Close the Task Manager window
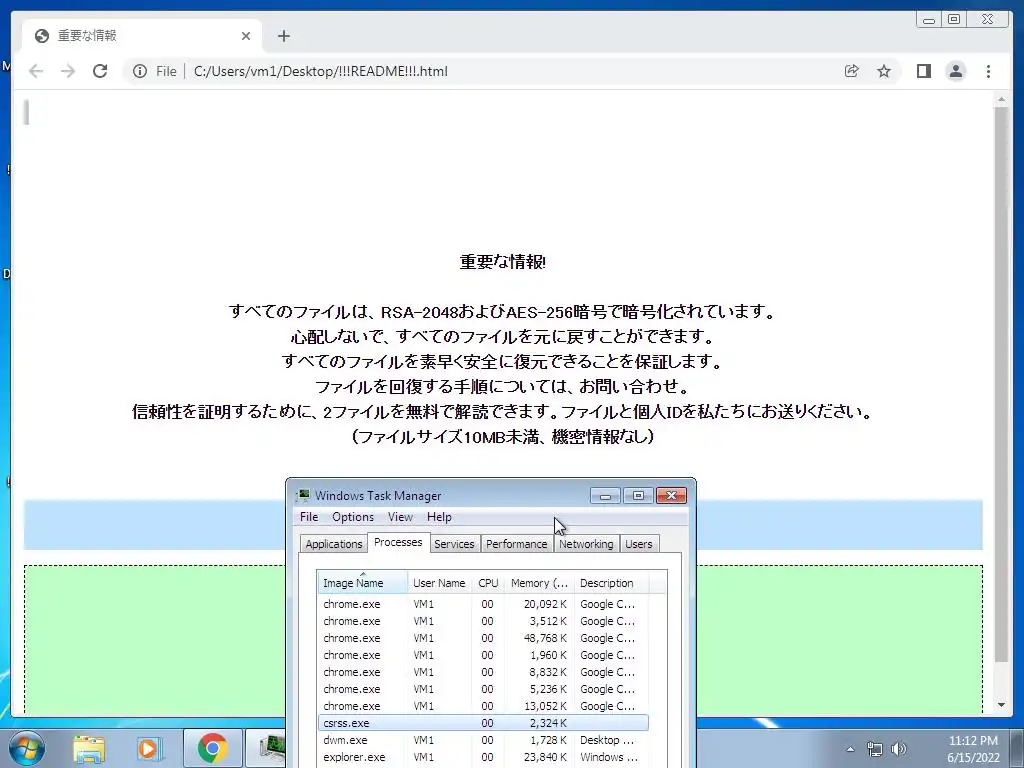The image size is (1024, 768). 671,496
